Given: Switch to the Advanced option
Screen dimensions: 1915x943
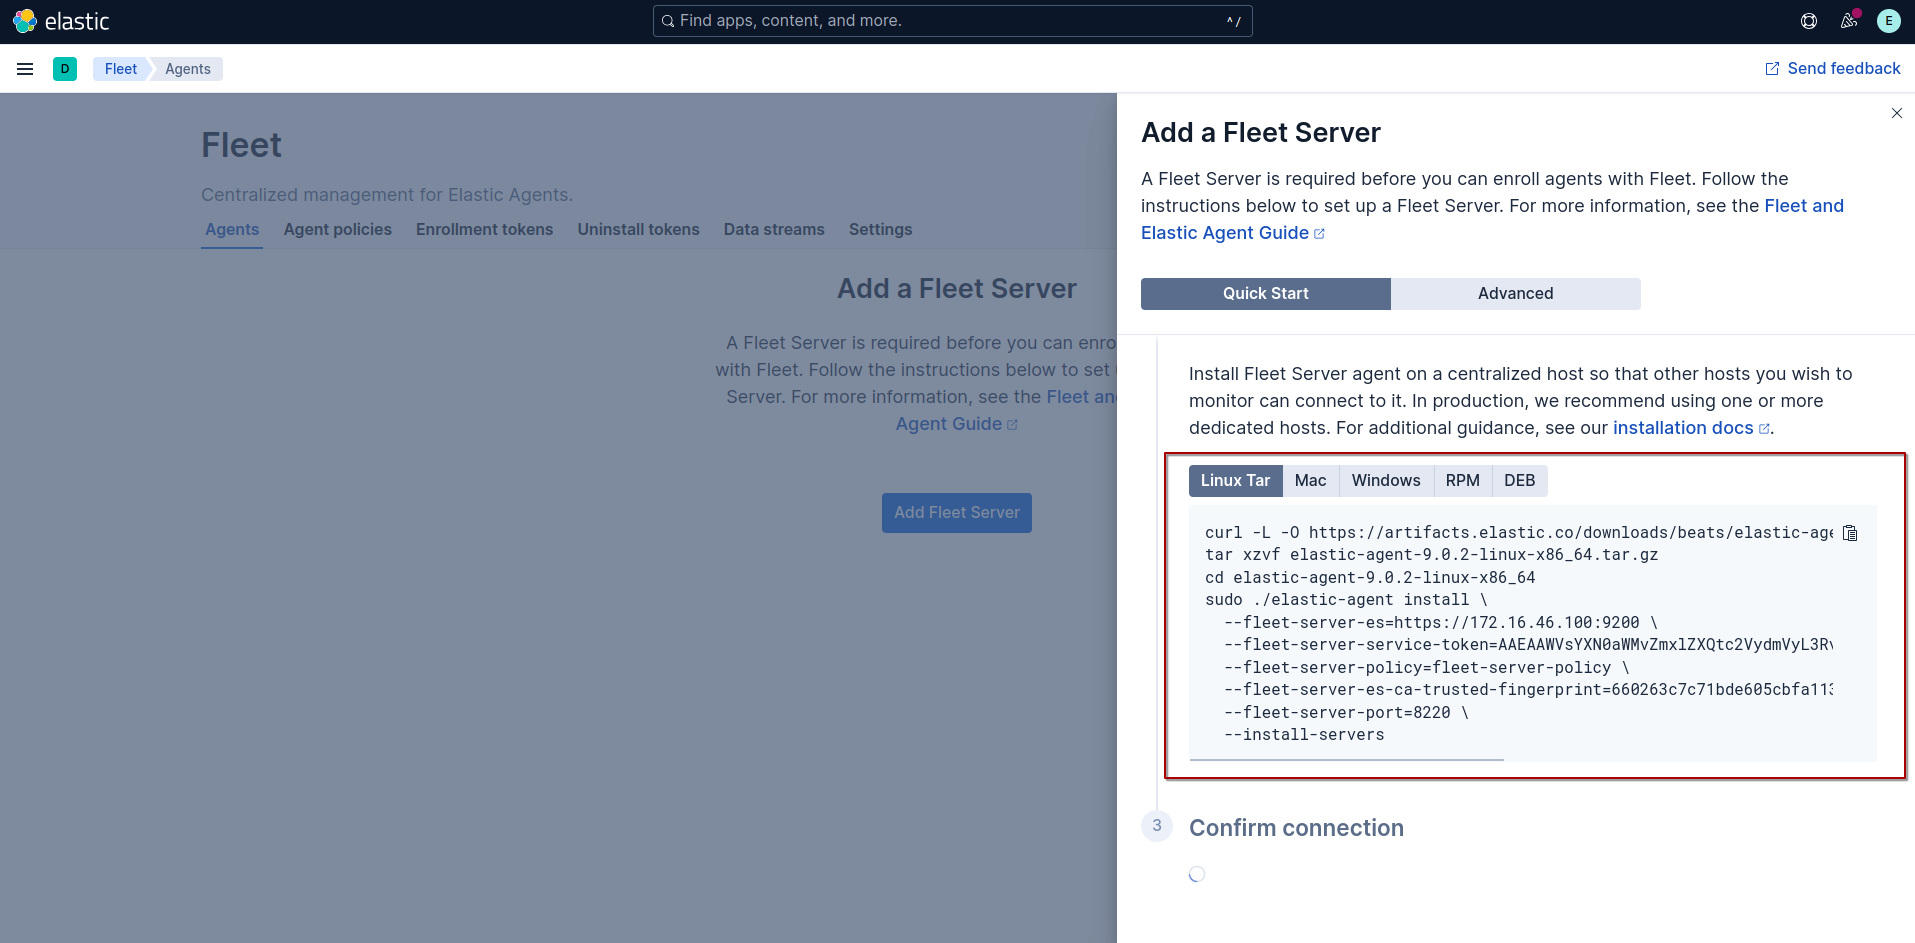Looking at the screenshot, I should tap(1516, 294).
